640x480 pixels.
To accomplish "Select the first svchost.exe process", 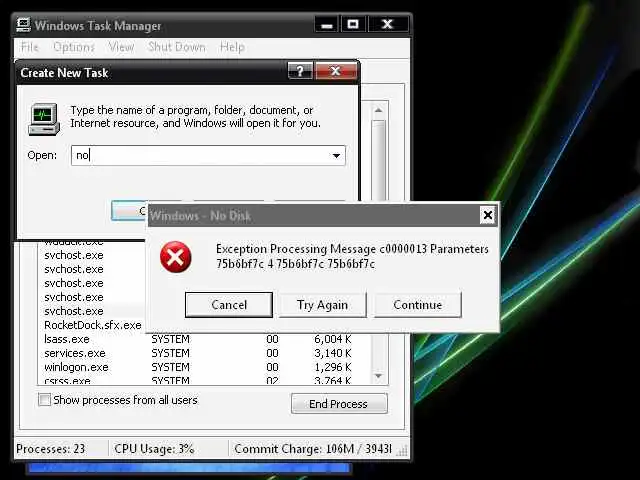I will coord(74,256).
